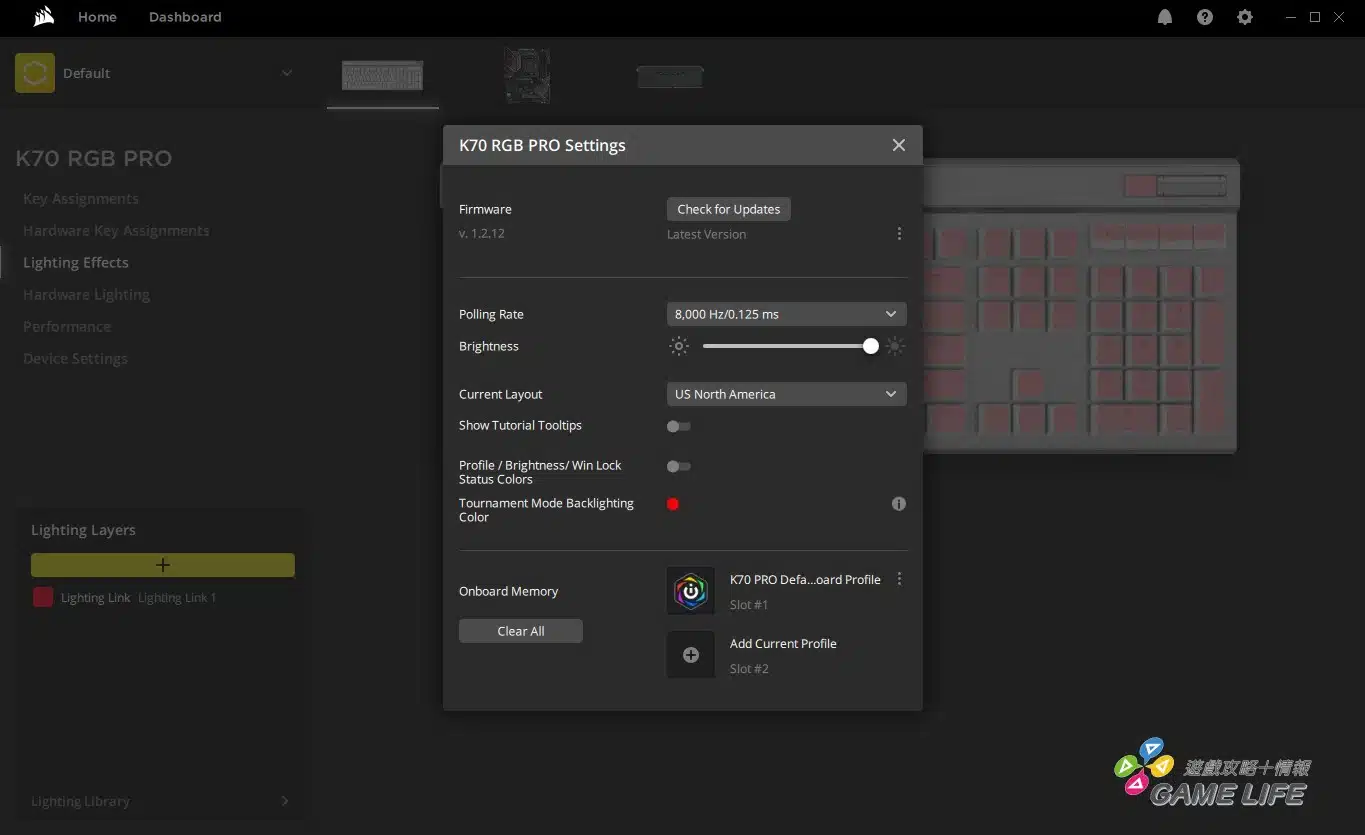1365x835 pixels.
Task: Go to the Home tab
Action: (x=97, y=17)
